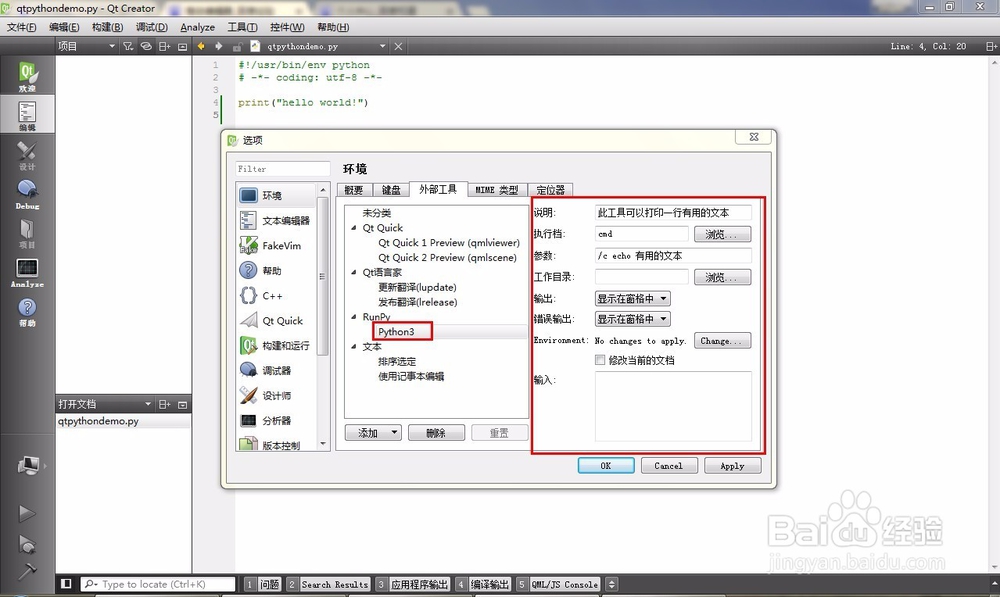Select Designer category in options
Screen dimensions: 1000x597
(x=276, y=395)
